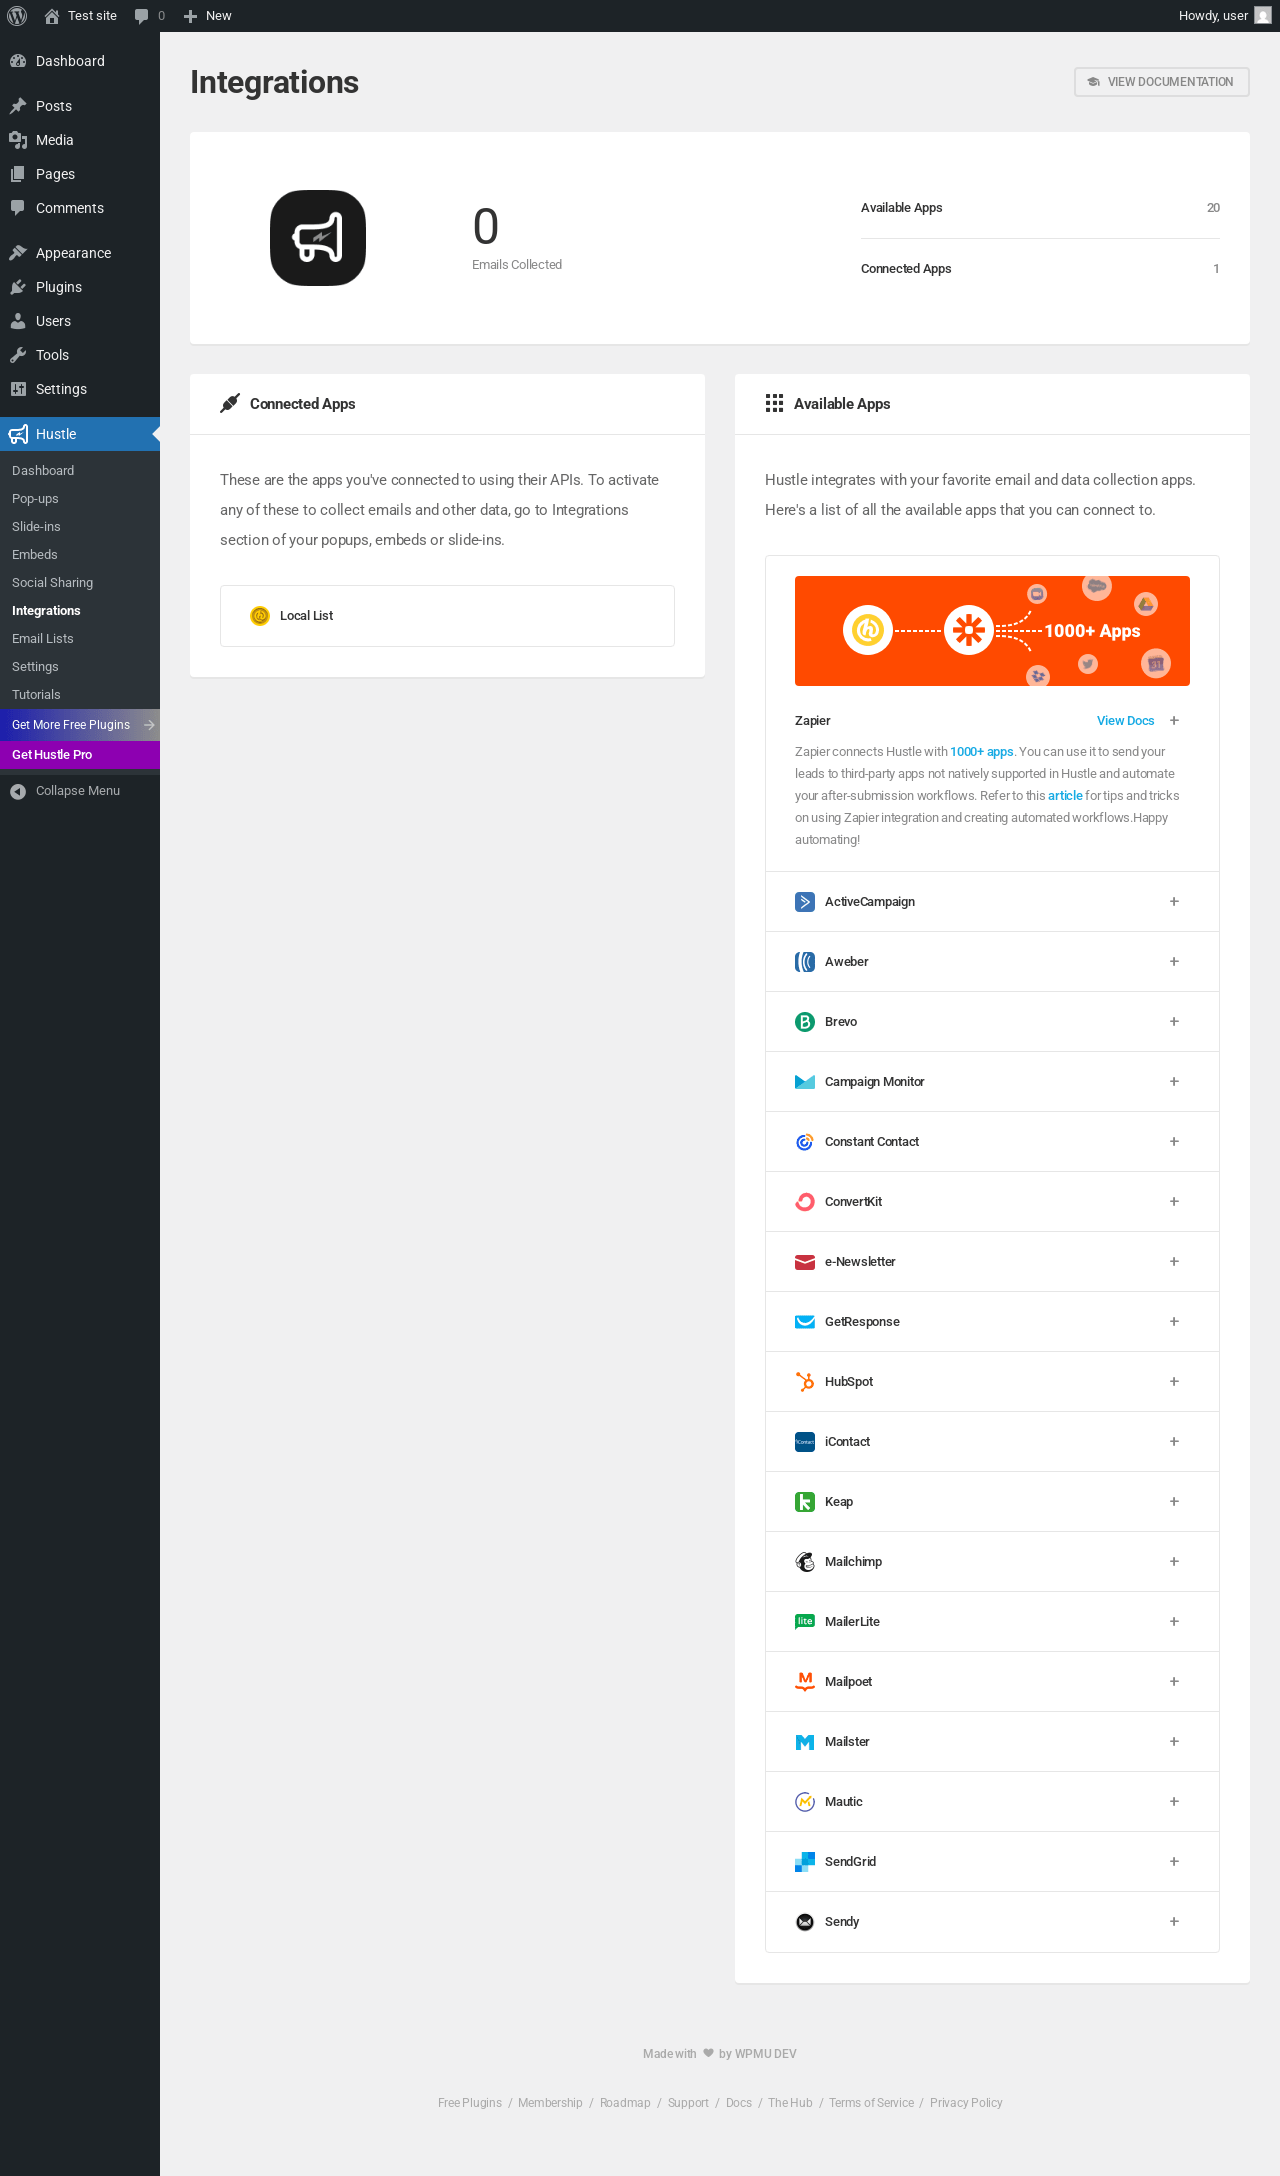
Task: Click the ConvertKit app icon
Action: click(x=805, y=1202)
